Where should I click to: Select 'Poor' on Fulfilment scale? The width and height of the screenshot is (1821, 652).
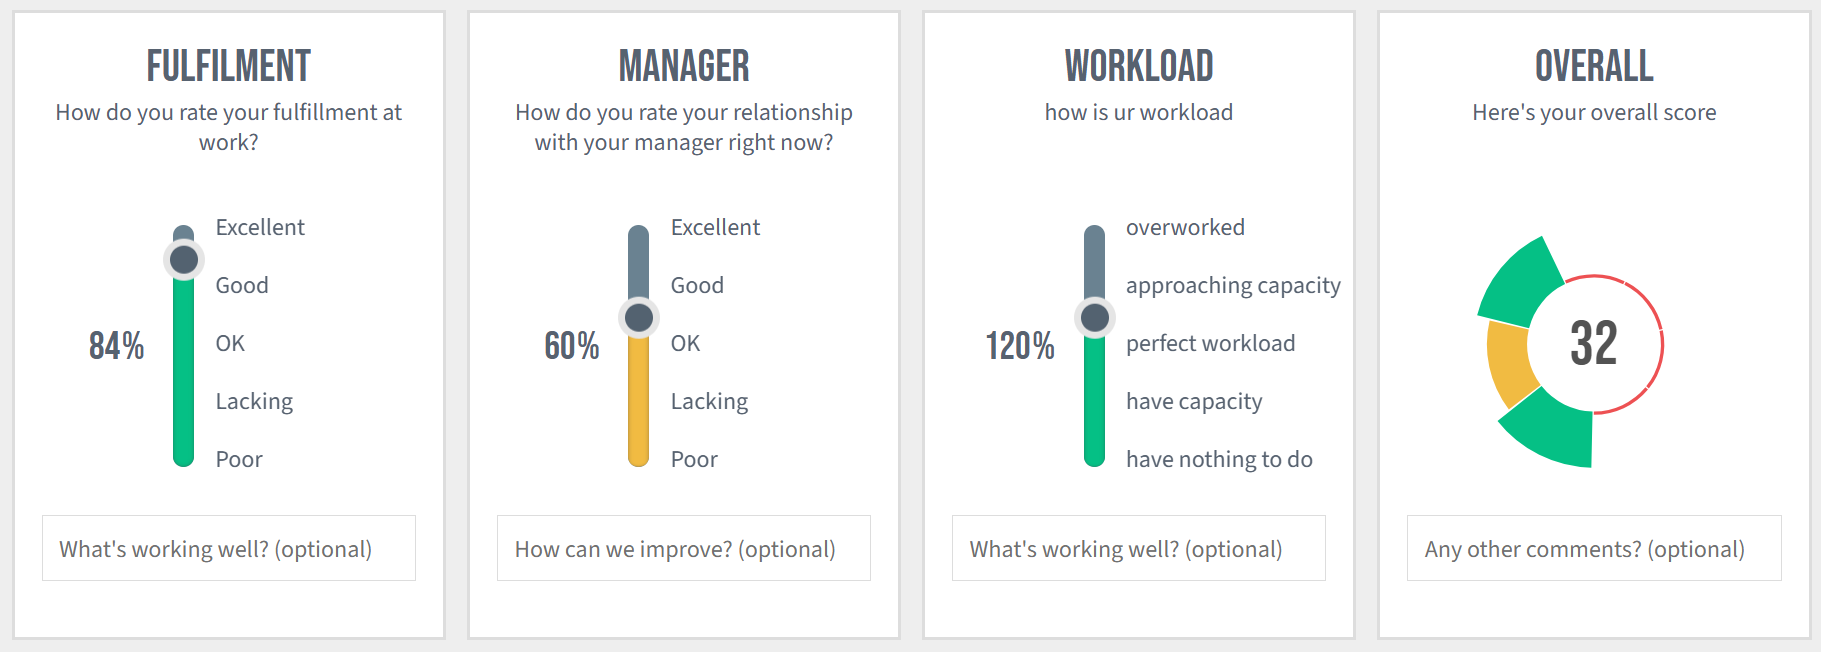point(239,459)
